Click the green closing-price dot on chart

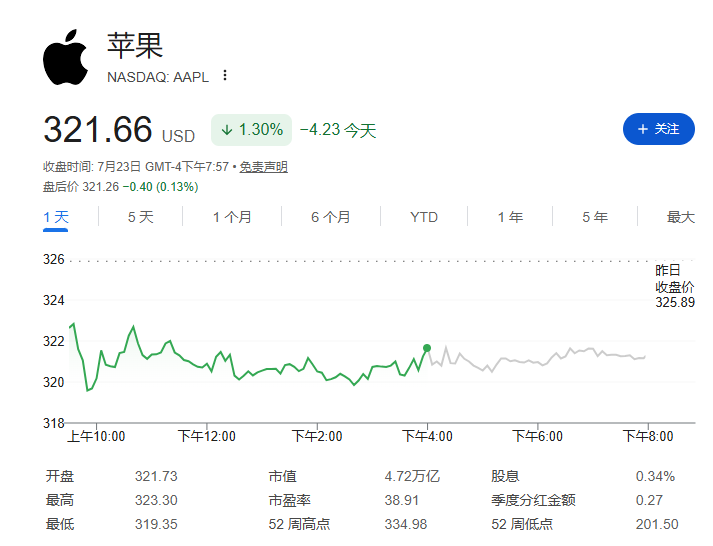point(427,348)
